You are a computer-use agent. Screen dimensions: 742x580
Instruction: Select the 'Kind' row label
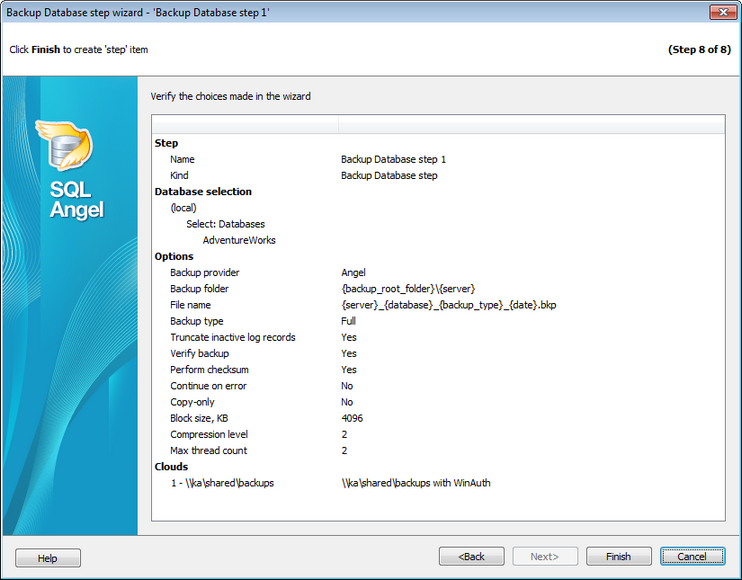tap(179, 176)
